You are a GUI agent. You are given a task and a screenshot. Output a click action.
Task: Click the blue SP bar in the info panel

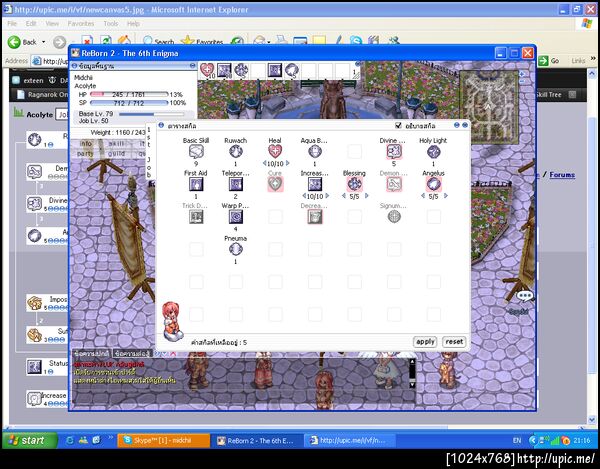tap(129, 103)
